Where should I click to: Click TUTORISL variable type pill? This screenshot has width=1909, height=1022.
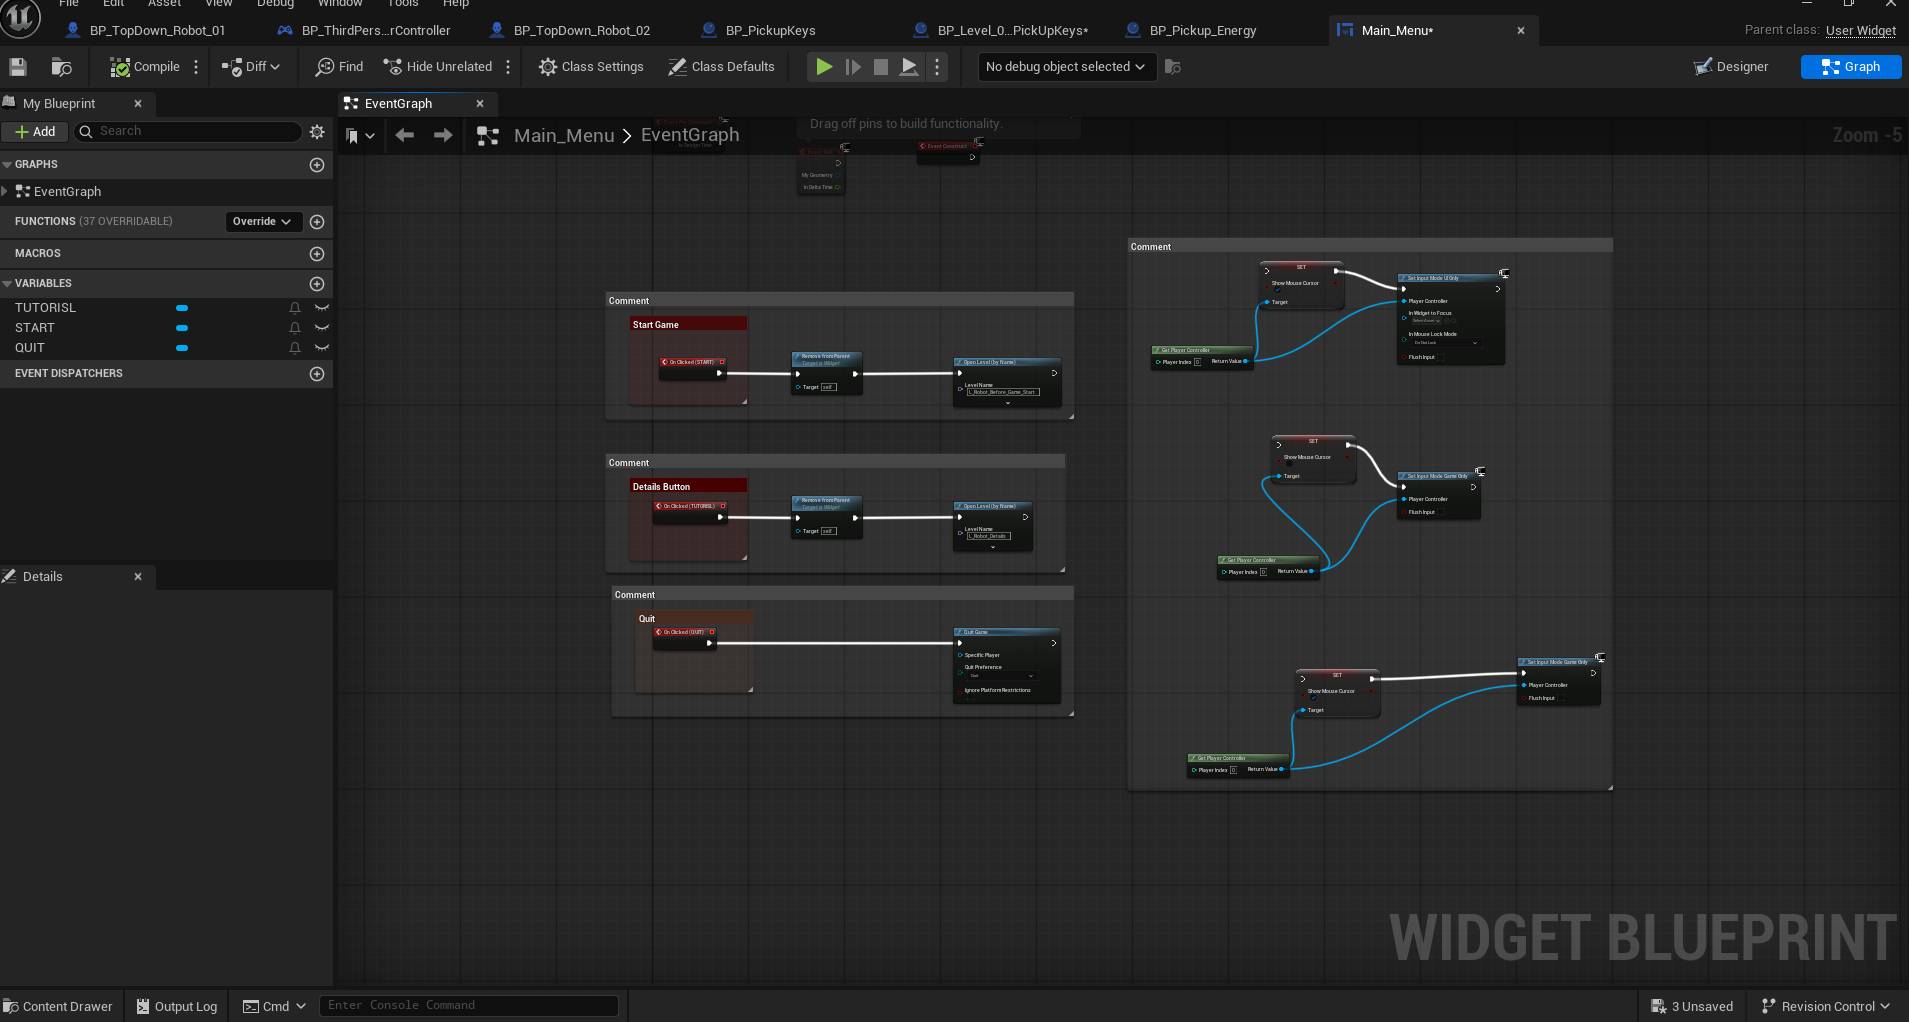[x=182, y=308]
